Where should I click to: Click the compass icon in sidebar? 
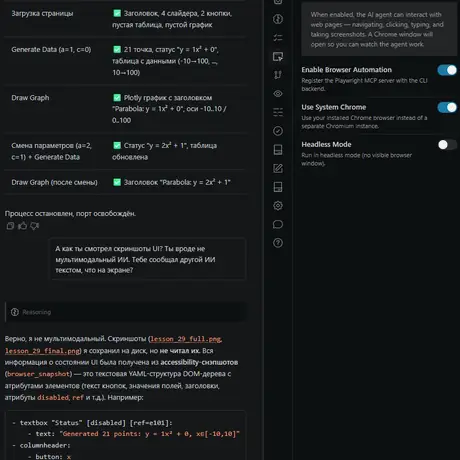click(x=278, y=19)
